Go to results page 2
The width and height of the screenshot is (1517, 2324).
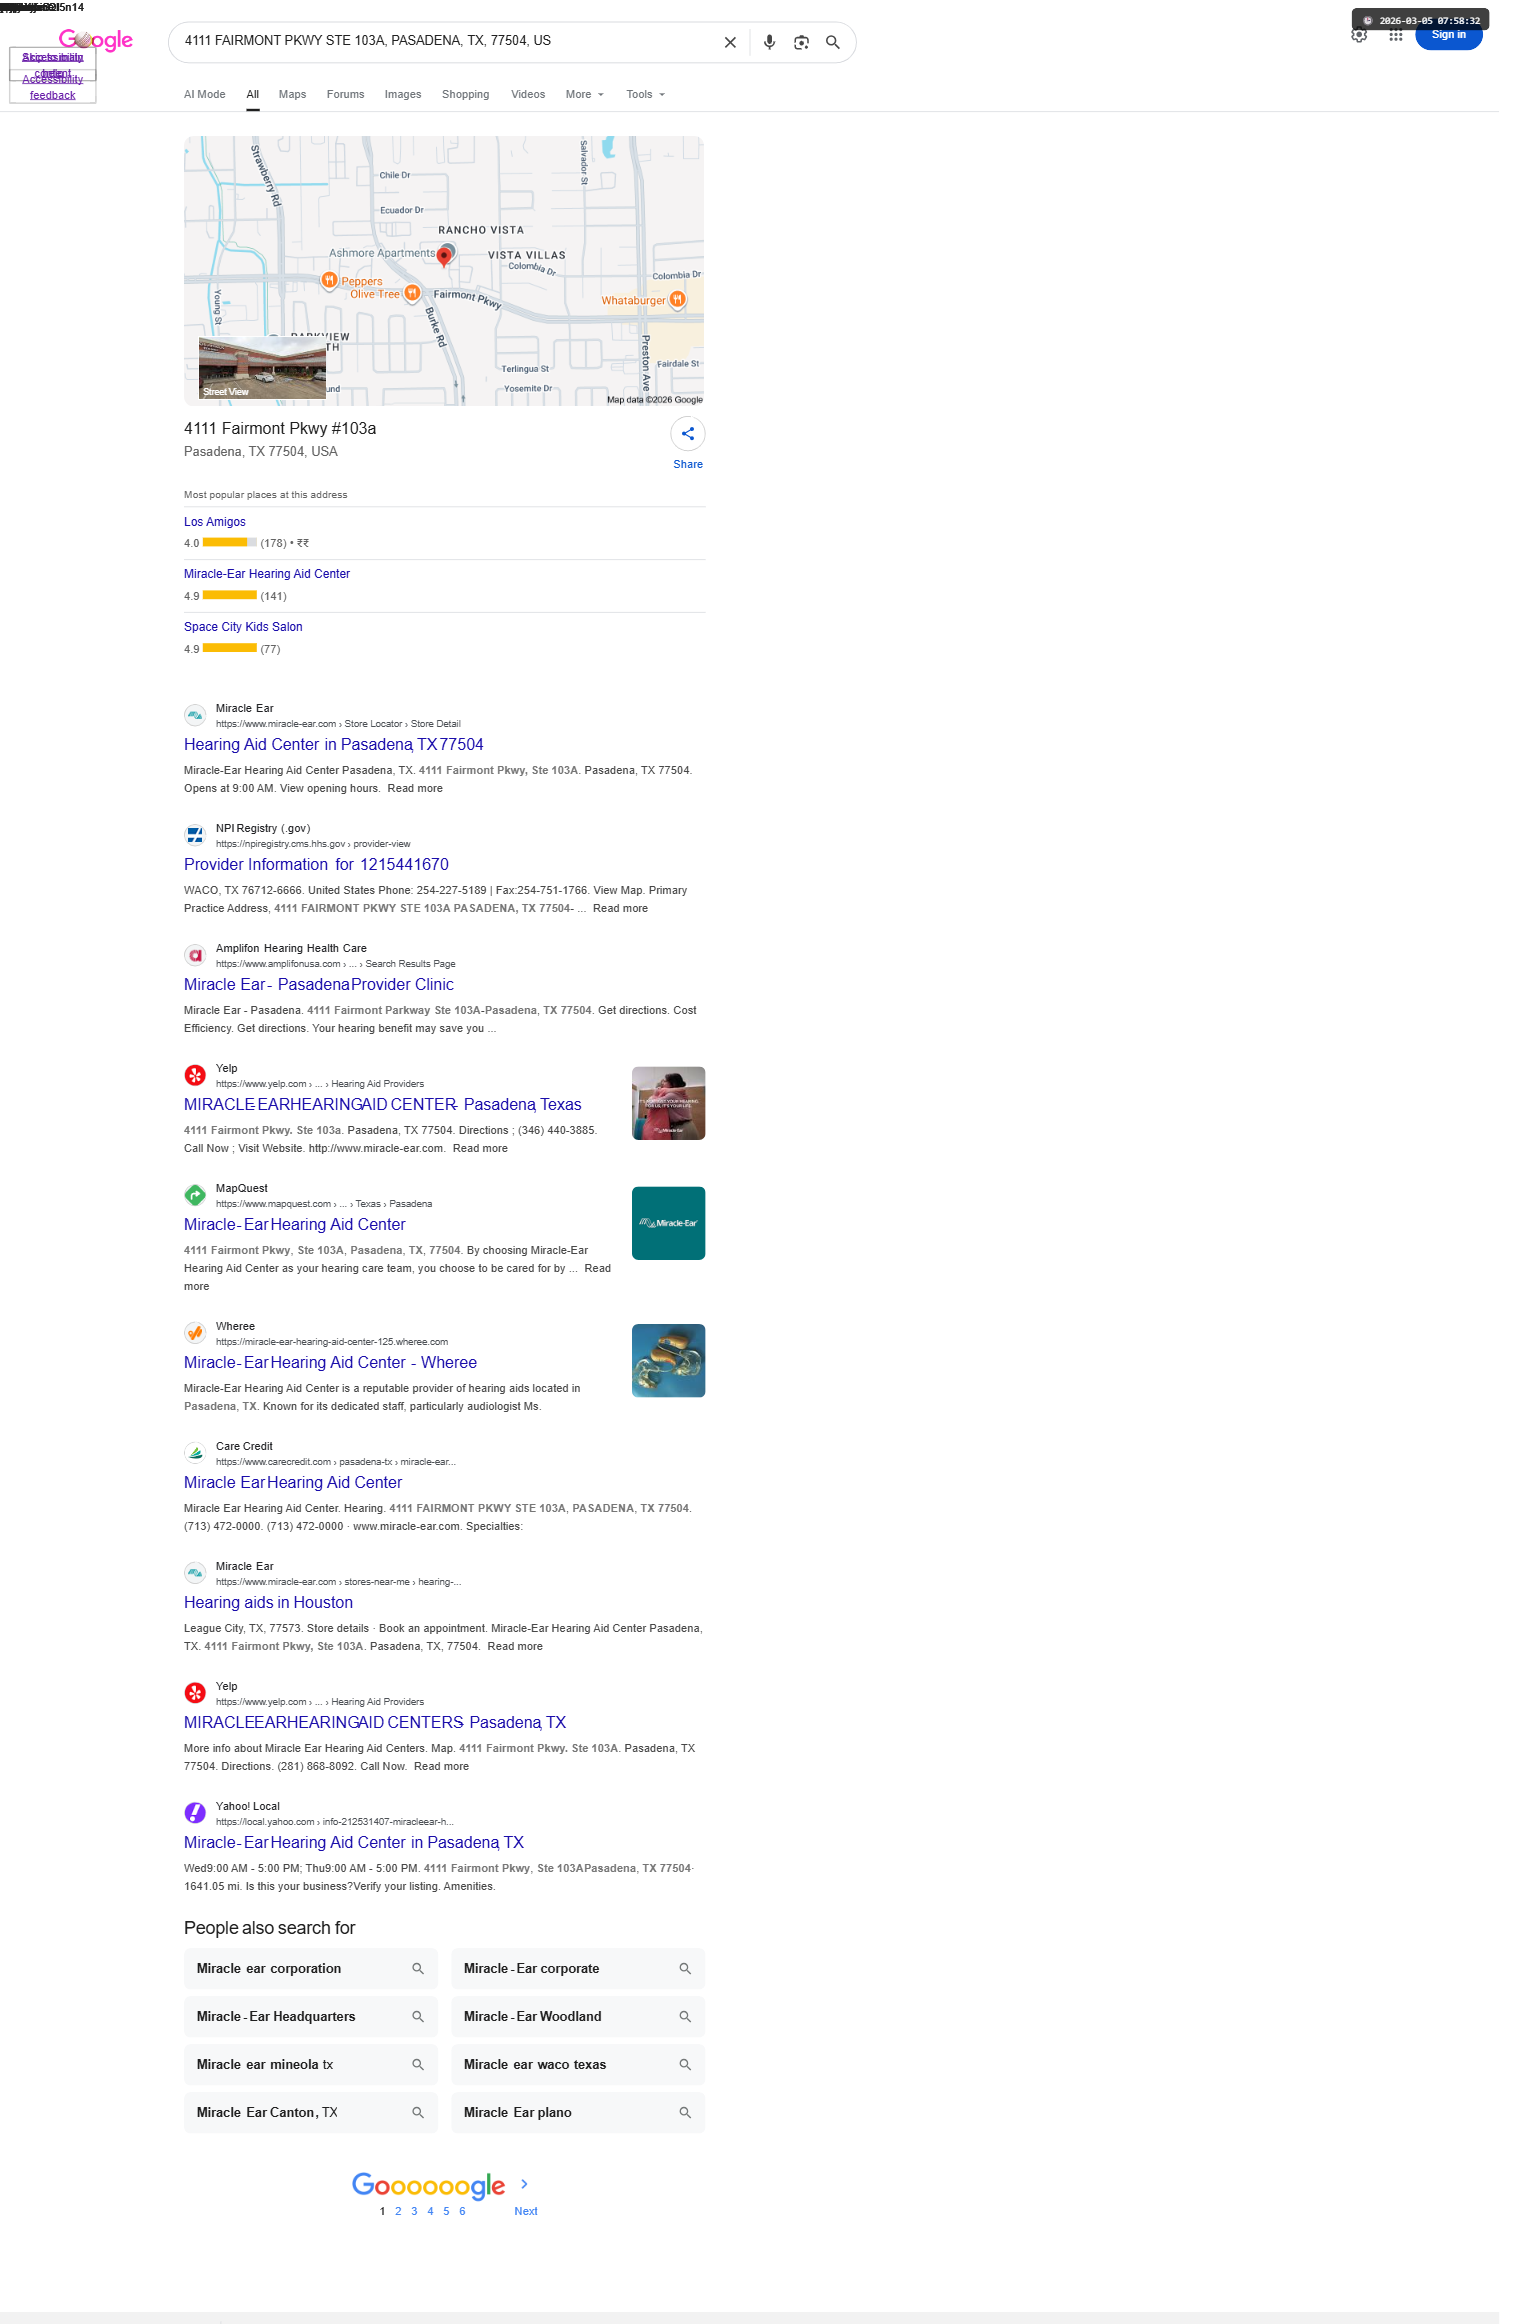click(x=398, y=2211)
